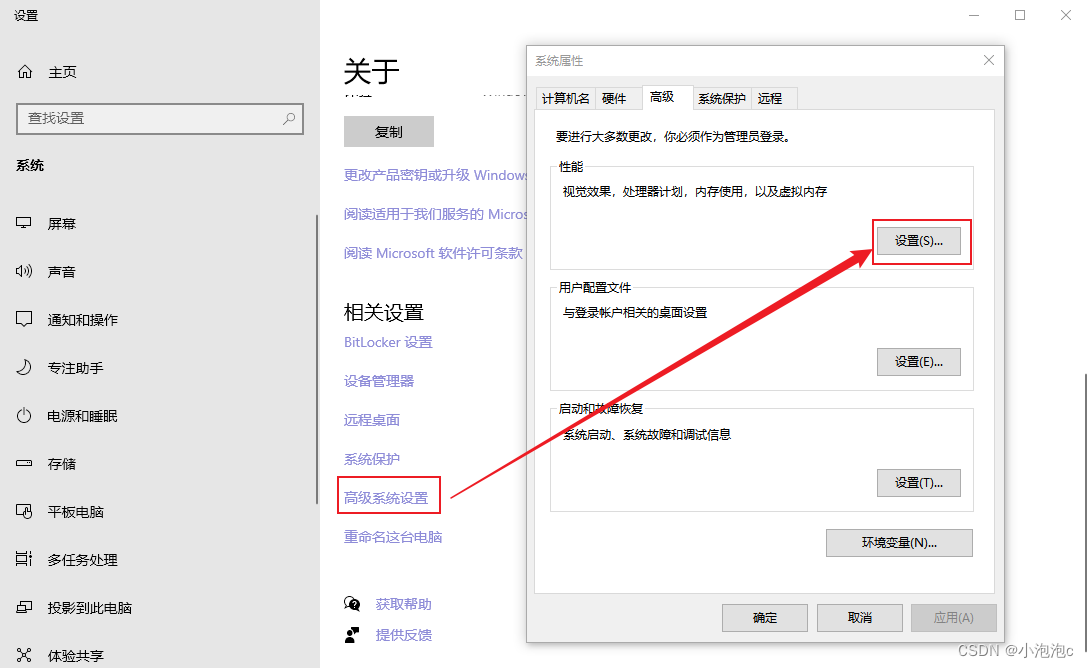The height and width of the screenshot is (668, 1089).
Task: Close the 系统属性 dialog with X
Action: 989,60
